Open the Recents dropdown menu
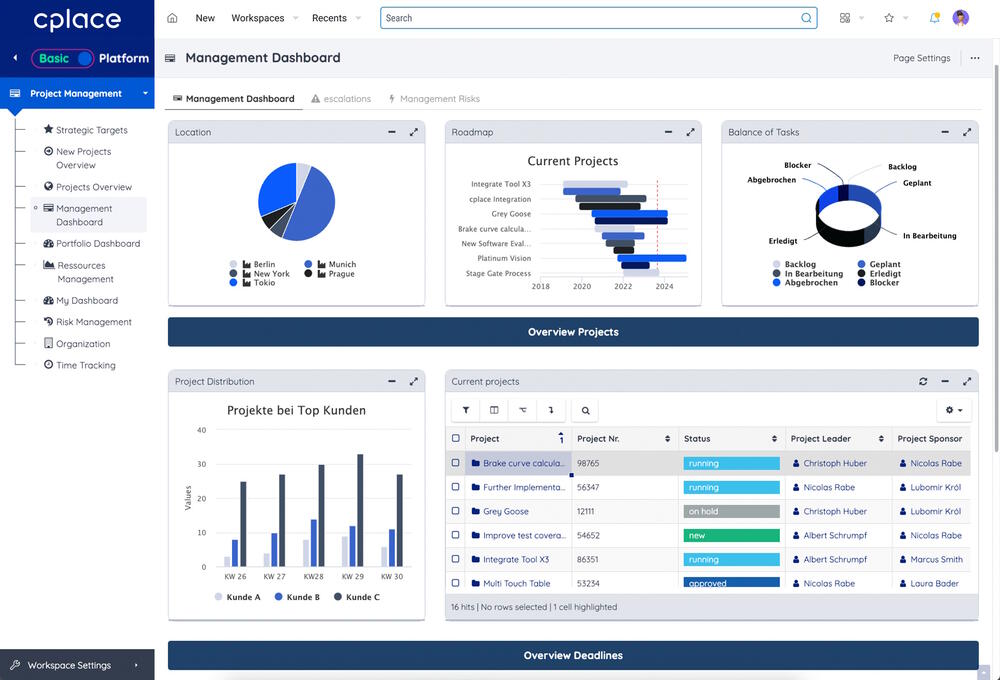This screenshot has height=680, width=1000. click(x=335, y=18)
